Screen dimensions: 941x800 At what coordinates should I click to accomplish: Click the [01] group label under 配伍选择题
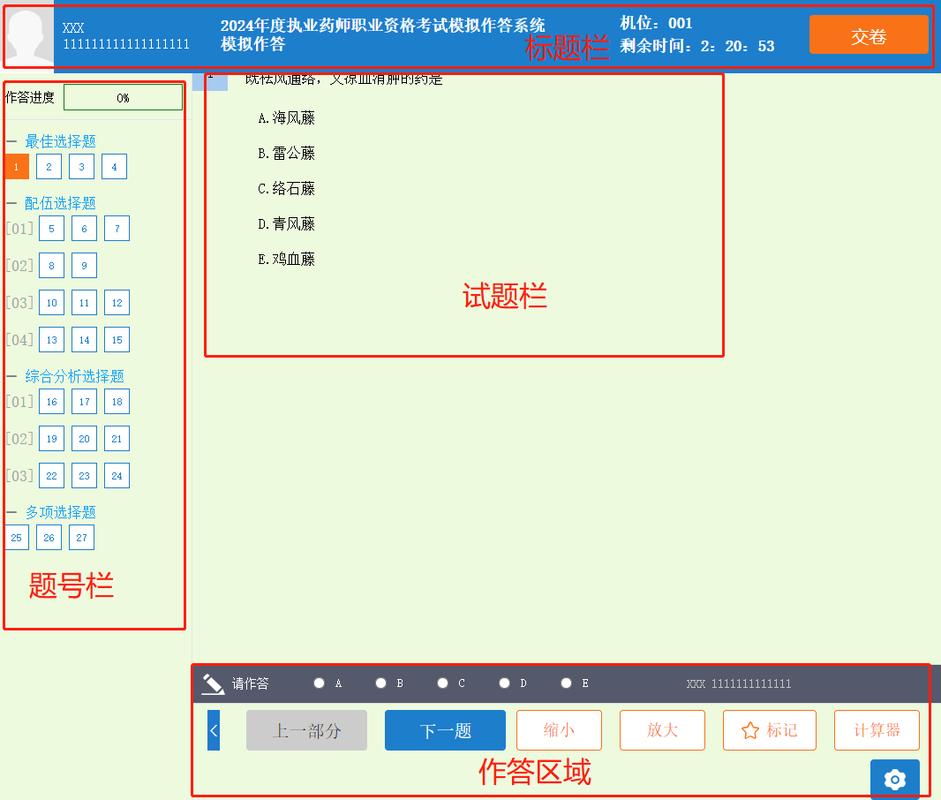point(19,229)
